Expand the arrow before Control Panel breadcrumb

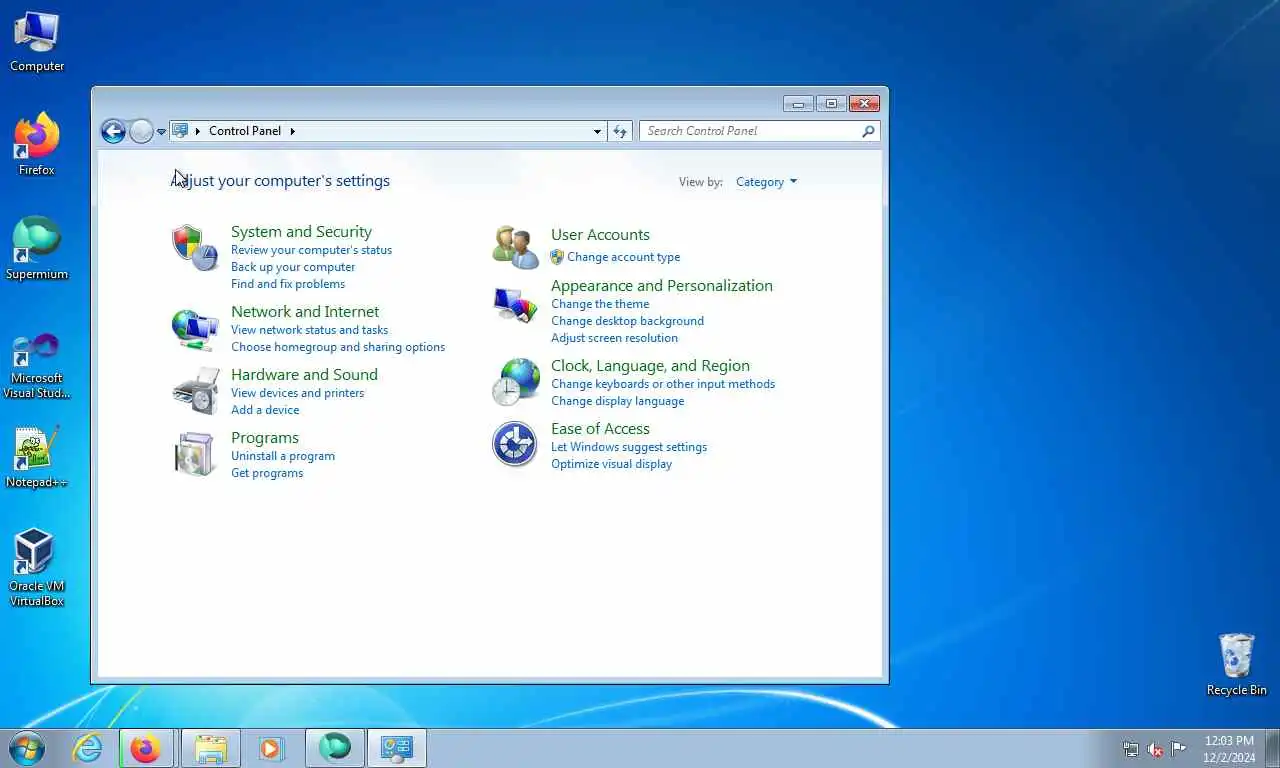point(198,131)
